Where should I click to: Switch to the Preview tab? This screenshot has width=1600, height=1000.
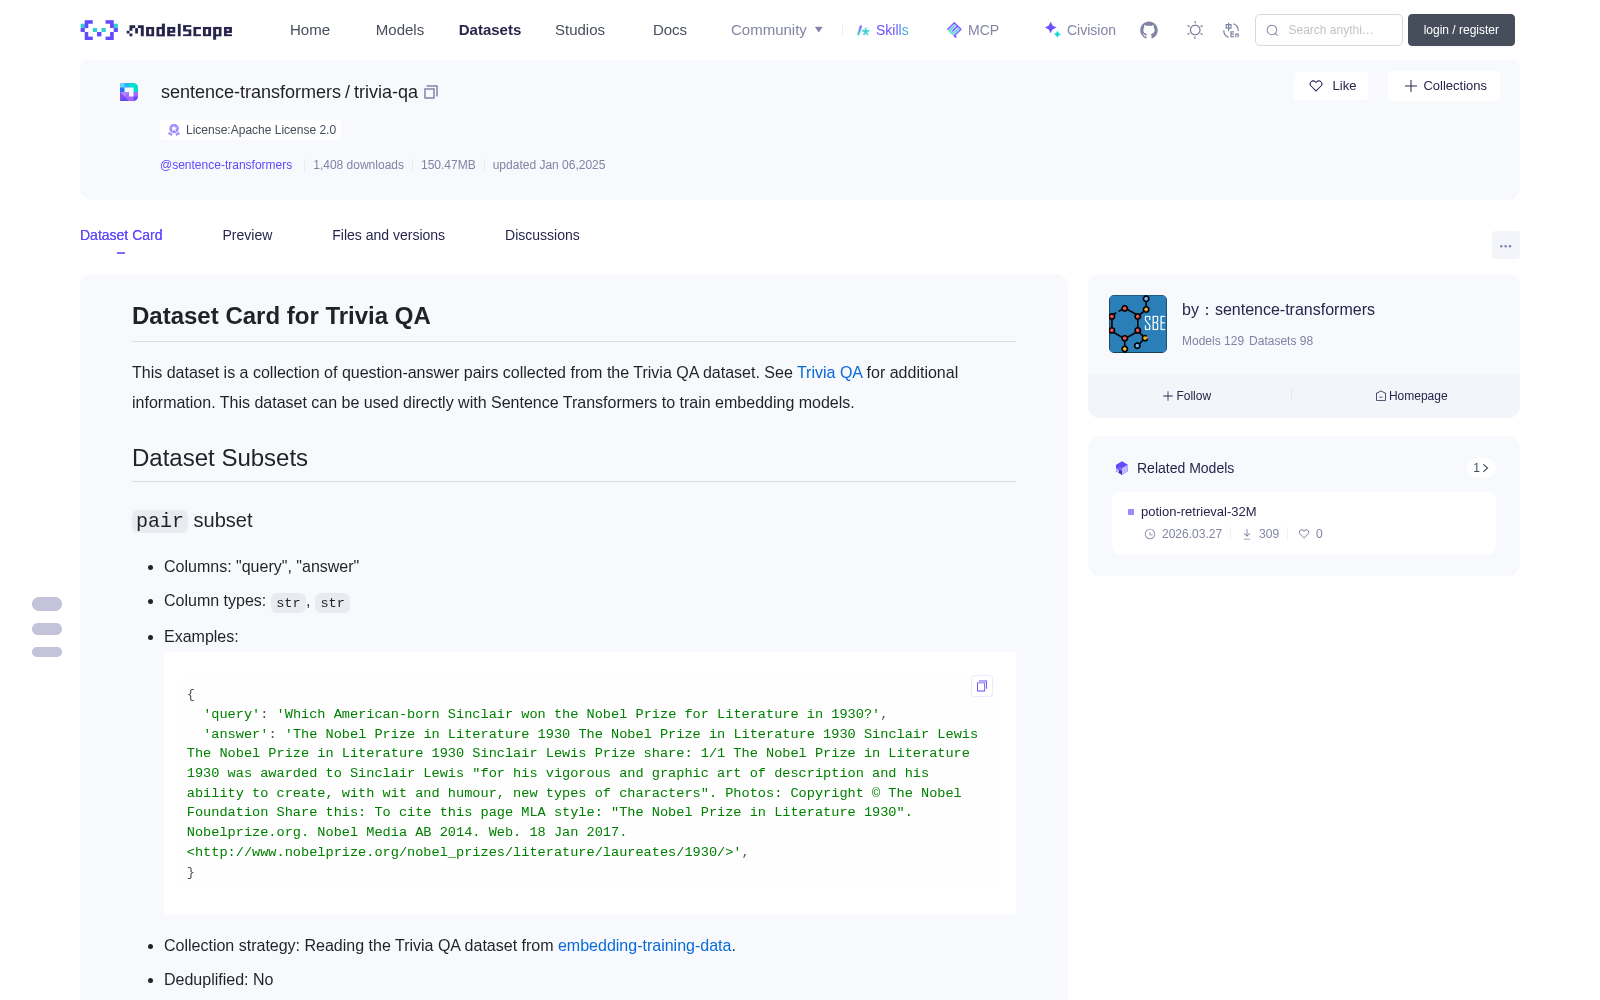[247, 235]
